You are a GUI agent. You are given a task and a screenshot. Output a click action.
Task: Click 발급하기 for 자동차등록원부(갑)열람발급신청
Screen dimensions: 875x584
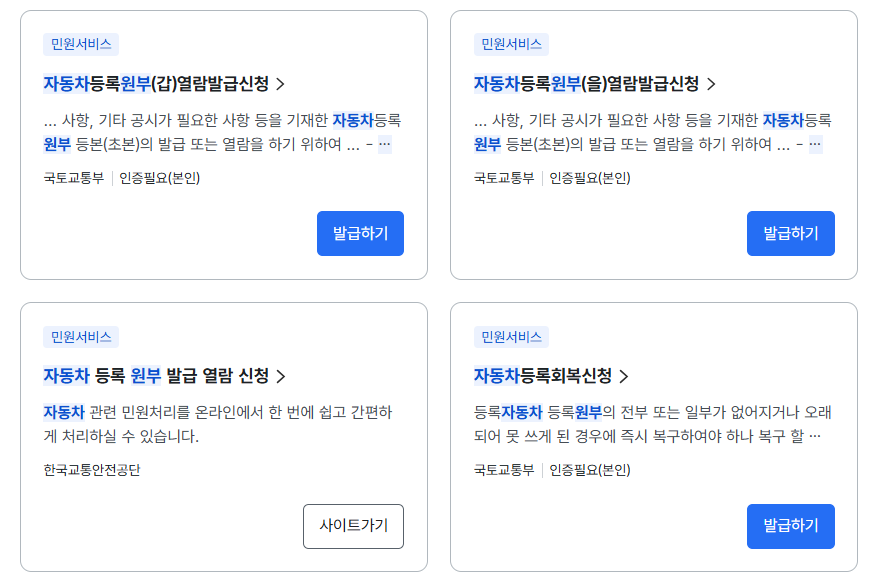[x=360, y=233]
